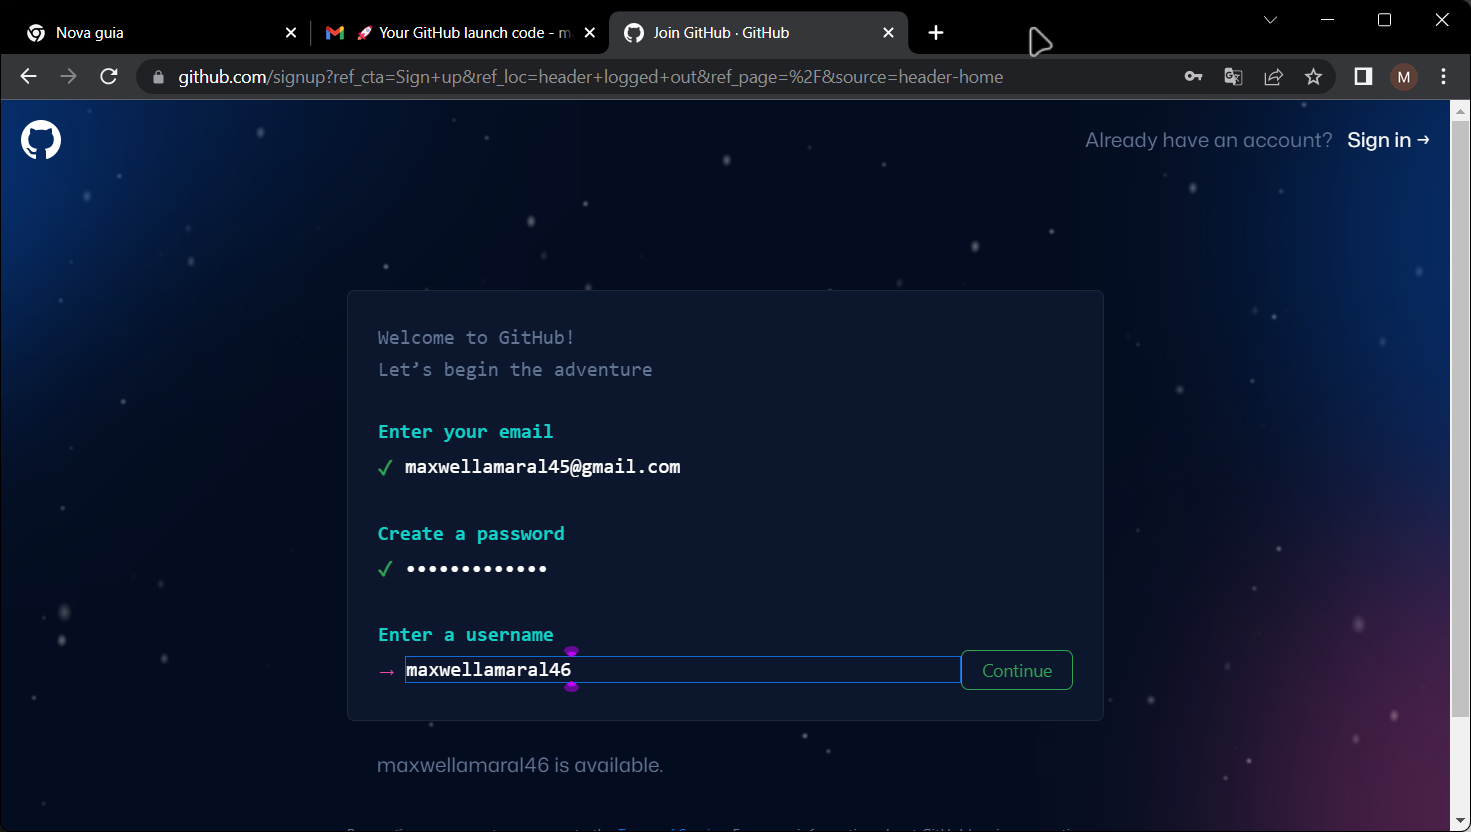Click the email maxwellamaral45@gmail.com

542,467
